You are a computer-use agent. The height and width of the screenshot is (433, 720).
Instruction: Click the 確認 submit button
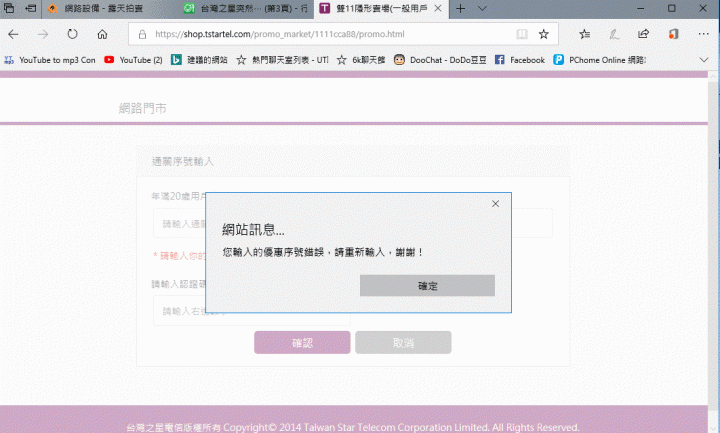pyautogui.click(x=302, y=343)
